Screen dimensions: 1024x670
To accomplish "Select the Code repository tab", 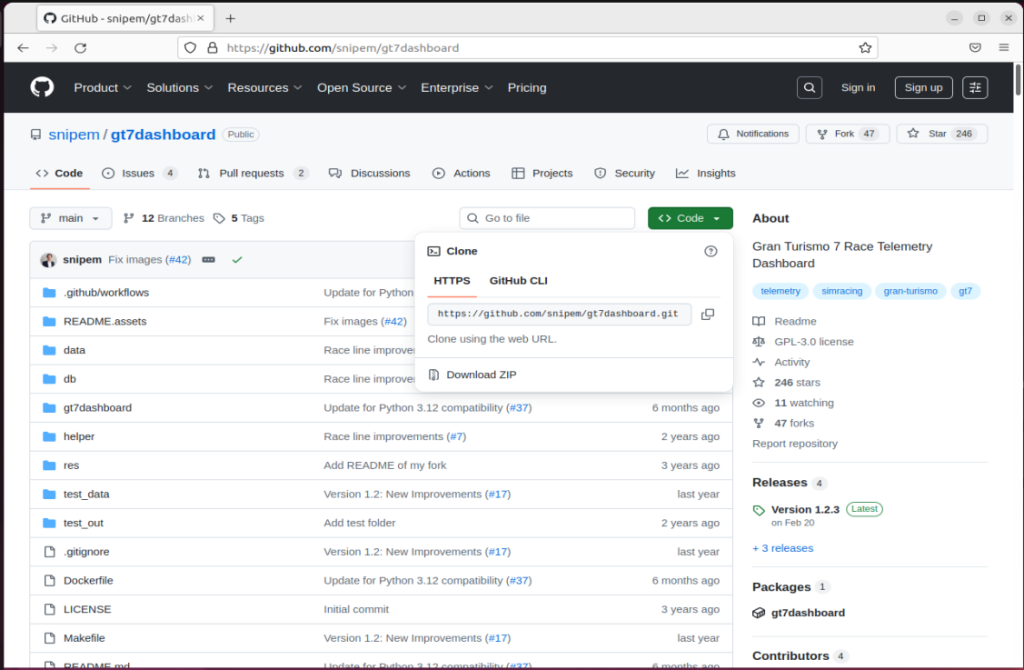I will 59,173.
